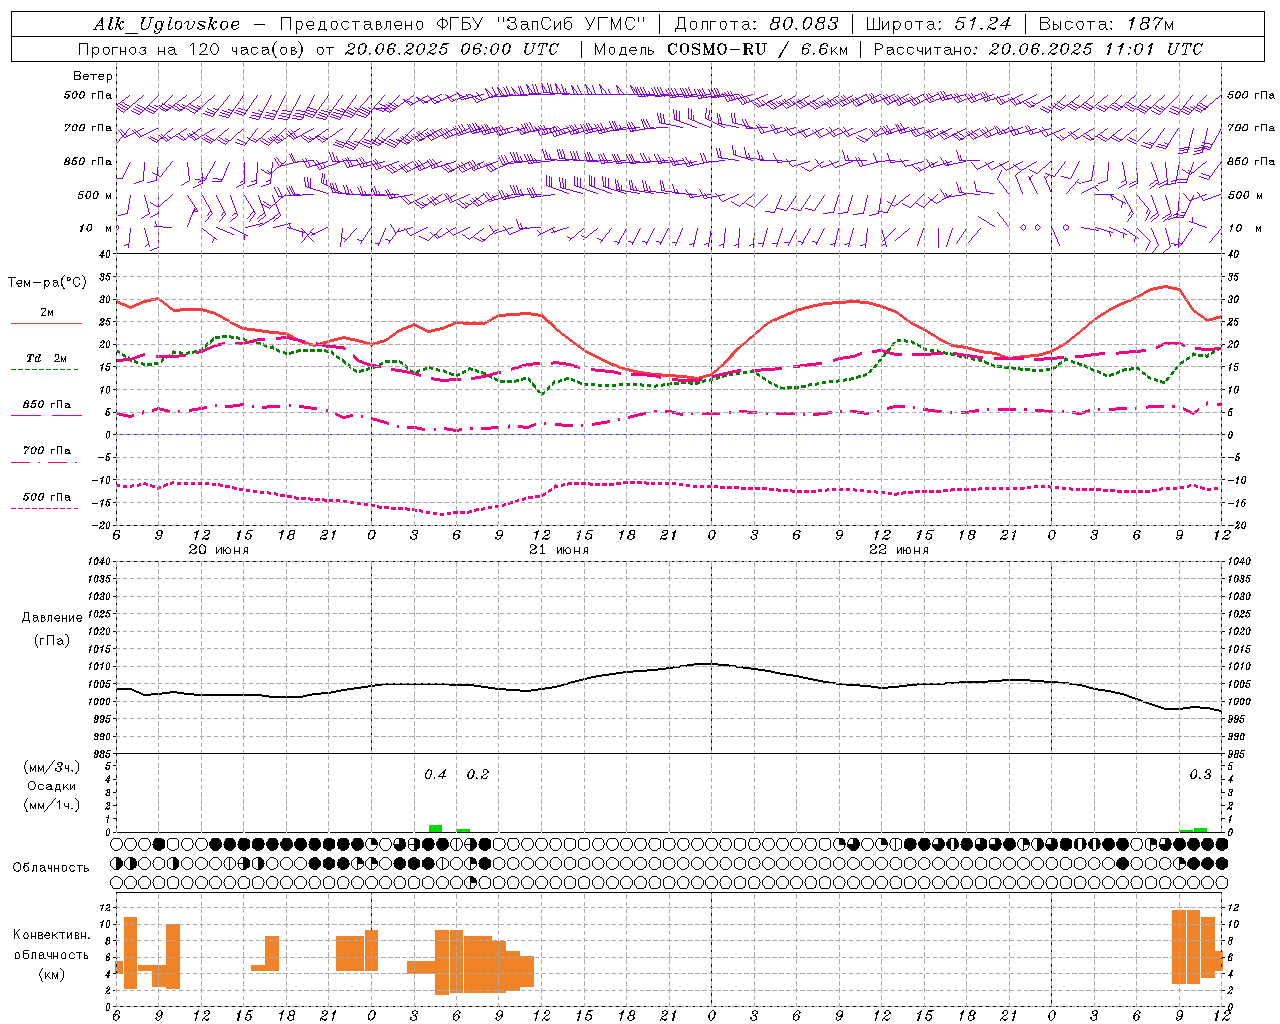
Task: Select the elevation value Высота: 187м
Action: coord(1106,24)
